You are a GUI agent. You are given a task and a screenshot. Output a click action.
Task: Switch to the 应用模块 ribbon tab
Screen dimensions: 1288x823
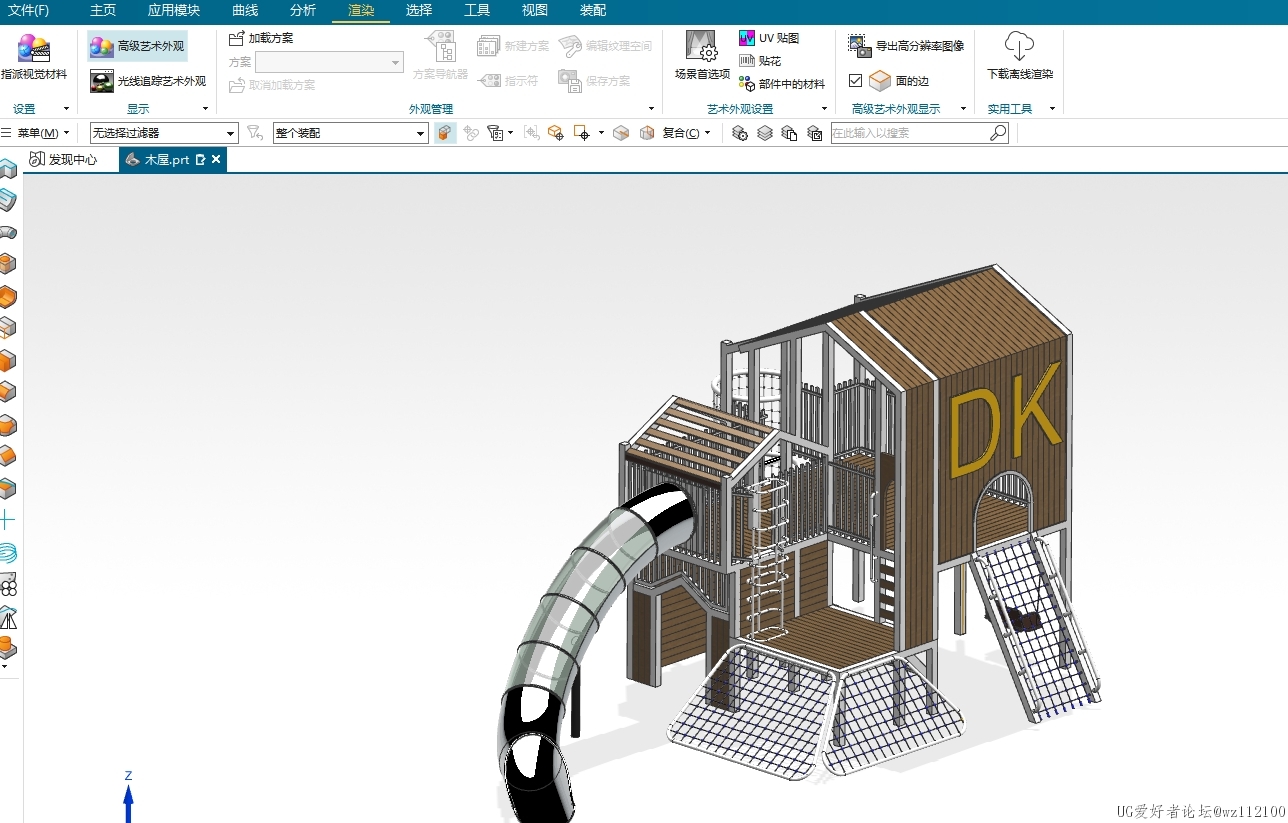pyautogui.click(x=174, y=10)
